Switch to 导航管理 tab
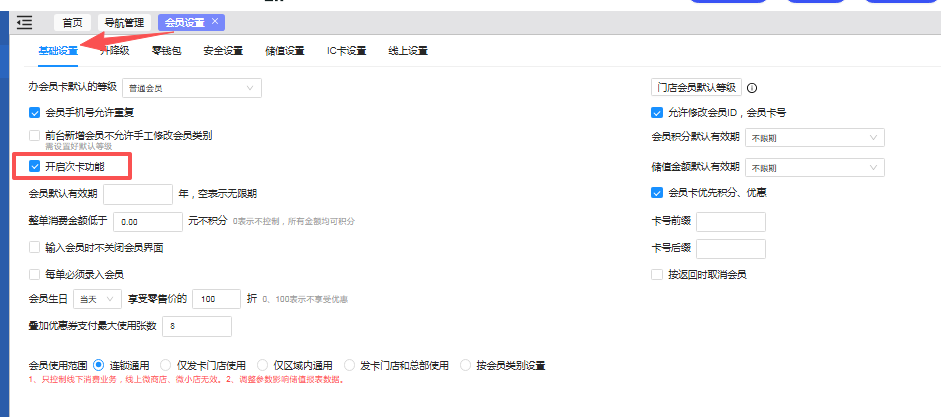This screenshot has width=941, height=417. (124, 23)
